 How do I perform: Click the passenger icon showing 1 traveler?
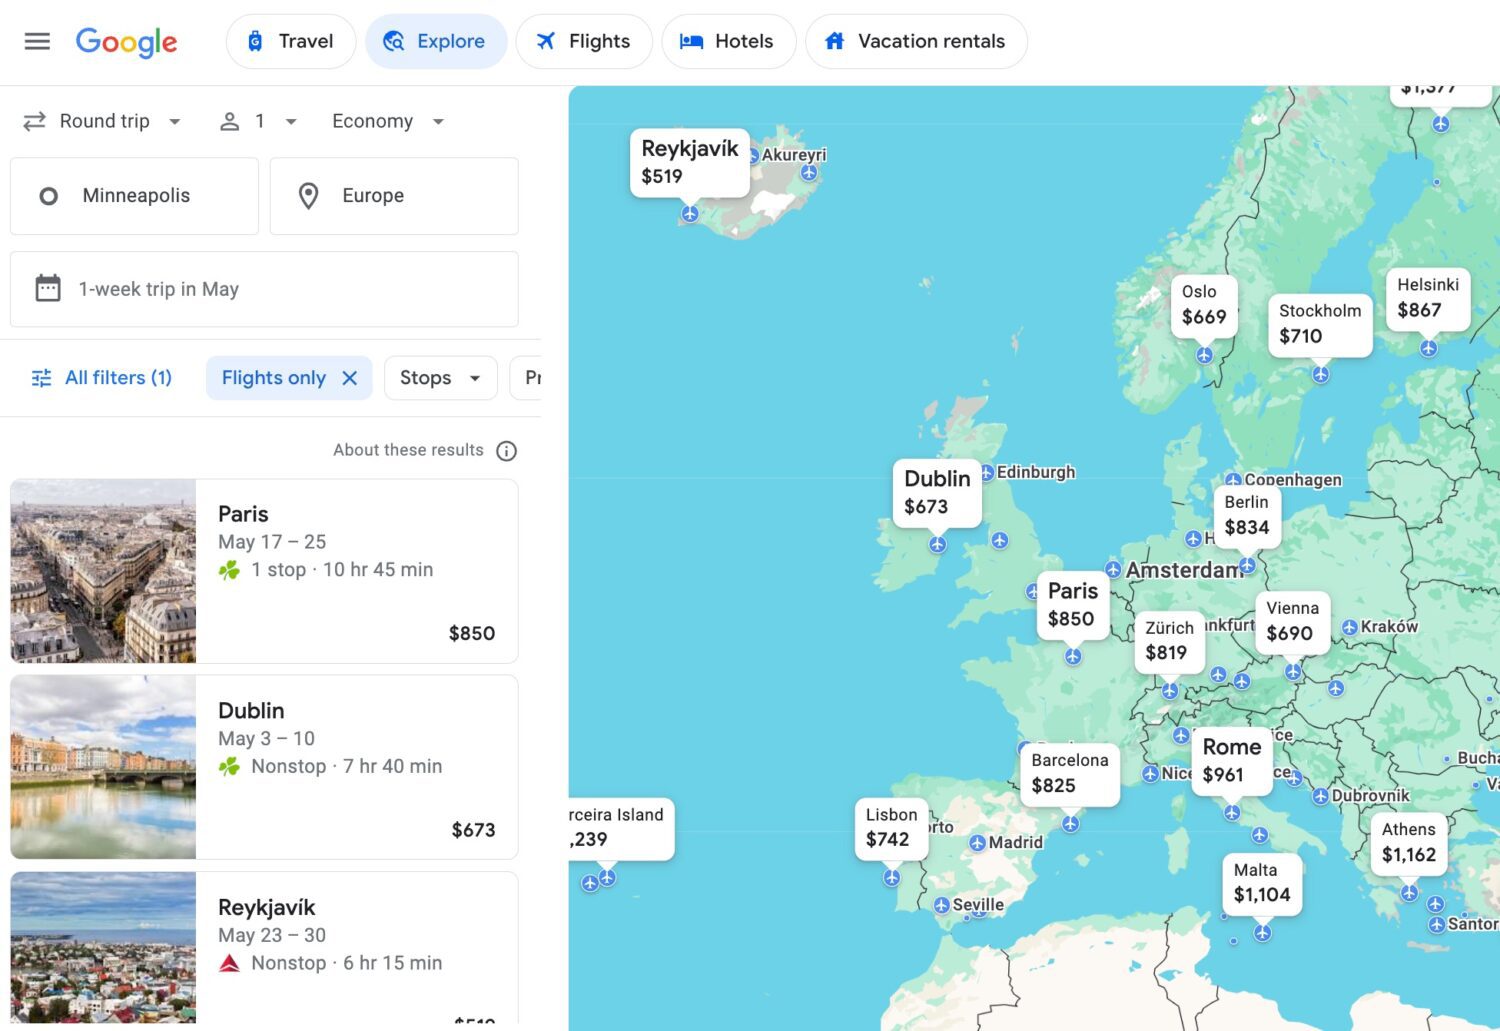pyautogui.click(x=230, y=121)
